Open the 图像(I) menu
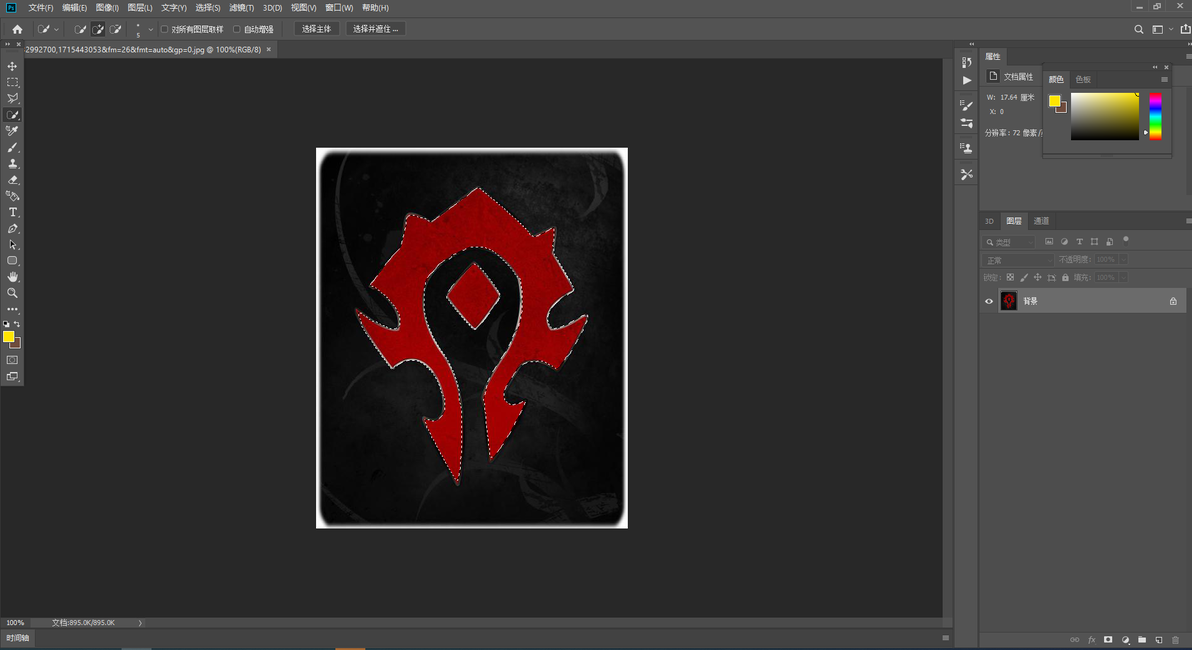The height and width of the screenshot is (650, 1192). pyautogui.click(x=107, y=8)
